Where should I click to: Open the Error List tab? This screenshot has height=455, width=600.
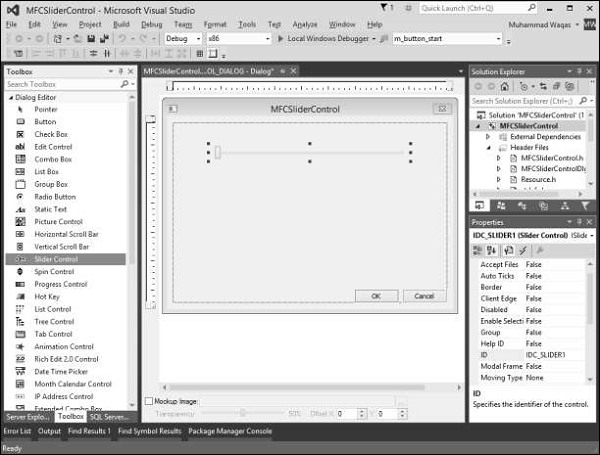coord(17,431)
